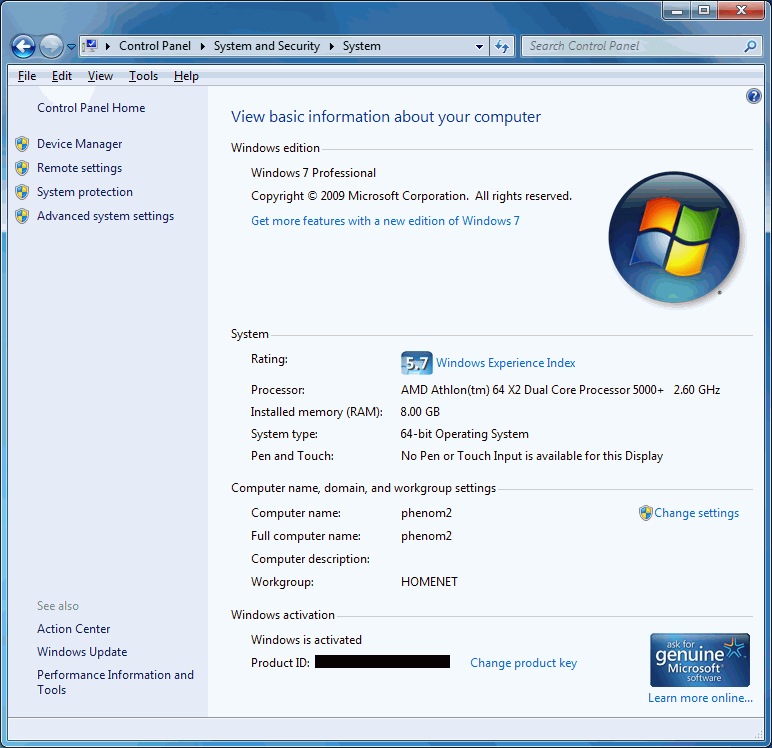Screen dimensions: 772x748
Task: Expand the arrow after System and Security
Action: [331, 46]
